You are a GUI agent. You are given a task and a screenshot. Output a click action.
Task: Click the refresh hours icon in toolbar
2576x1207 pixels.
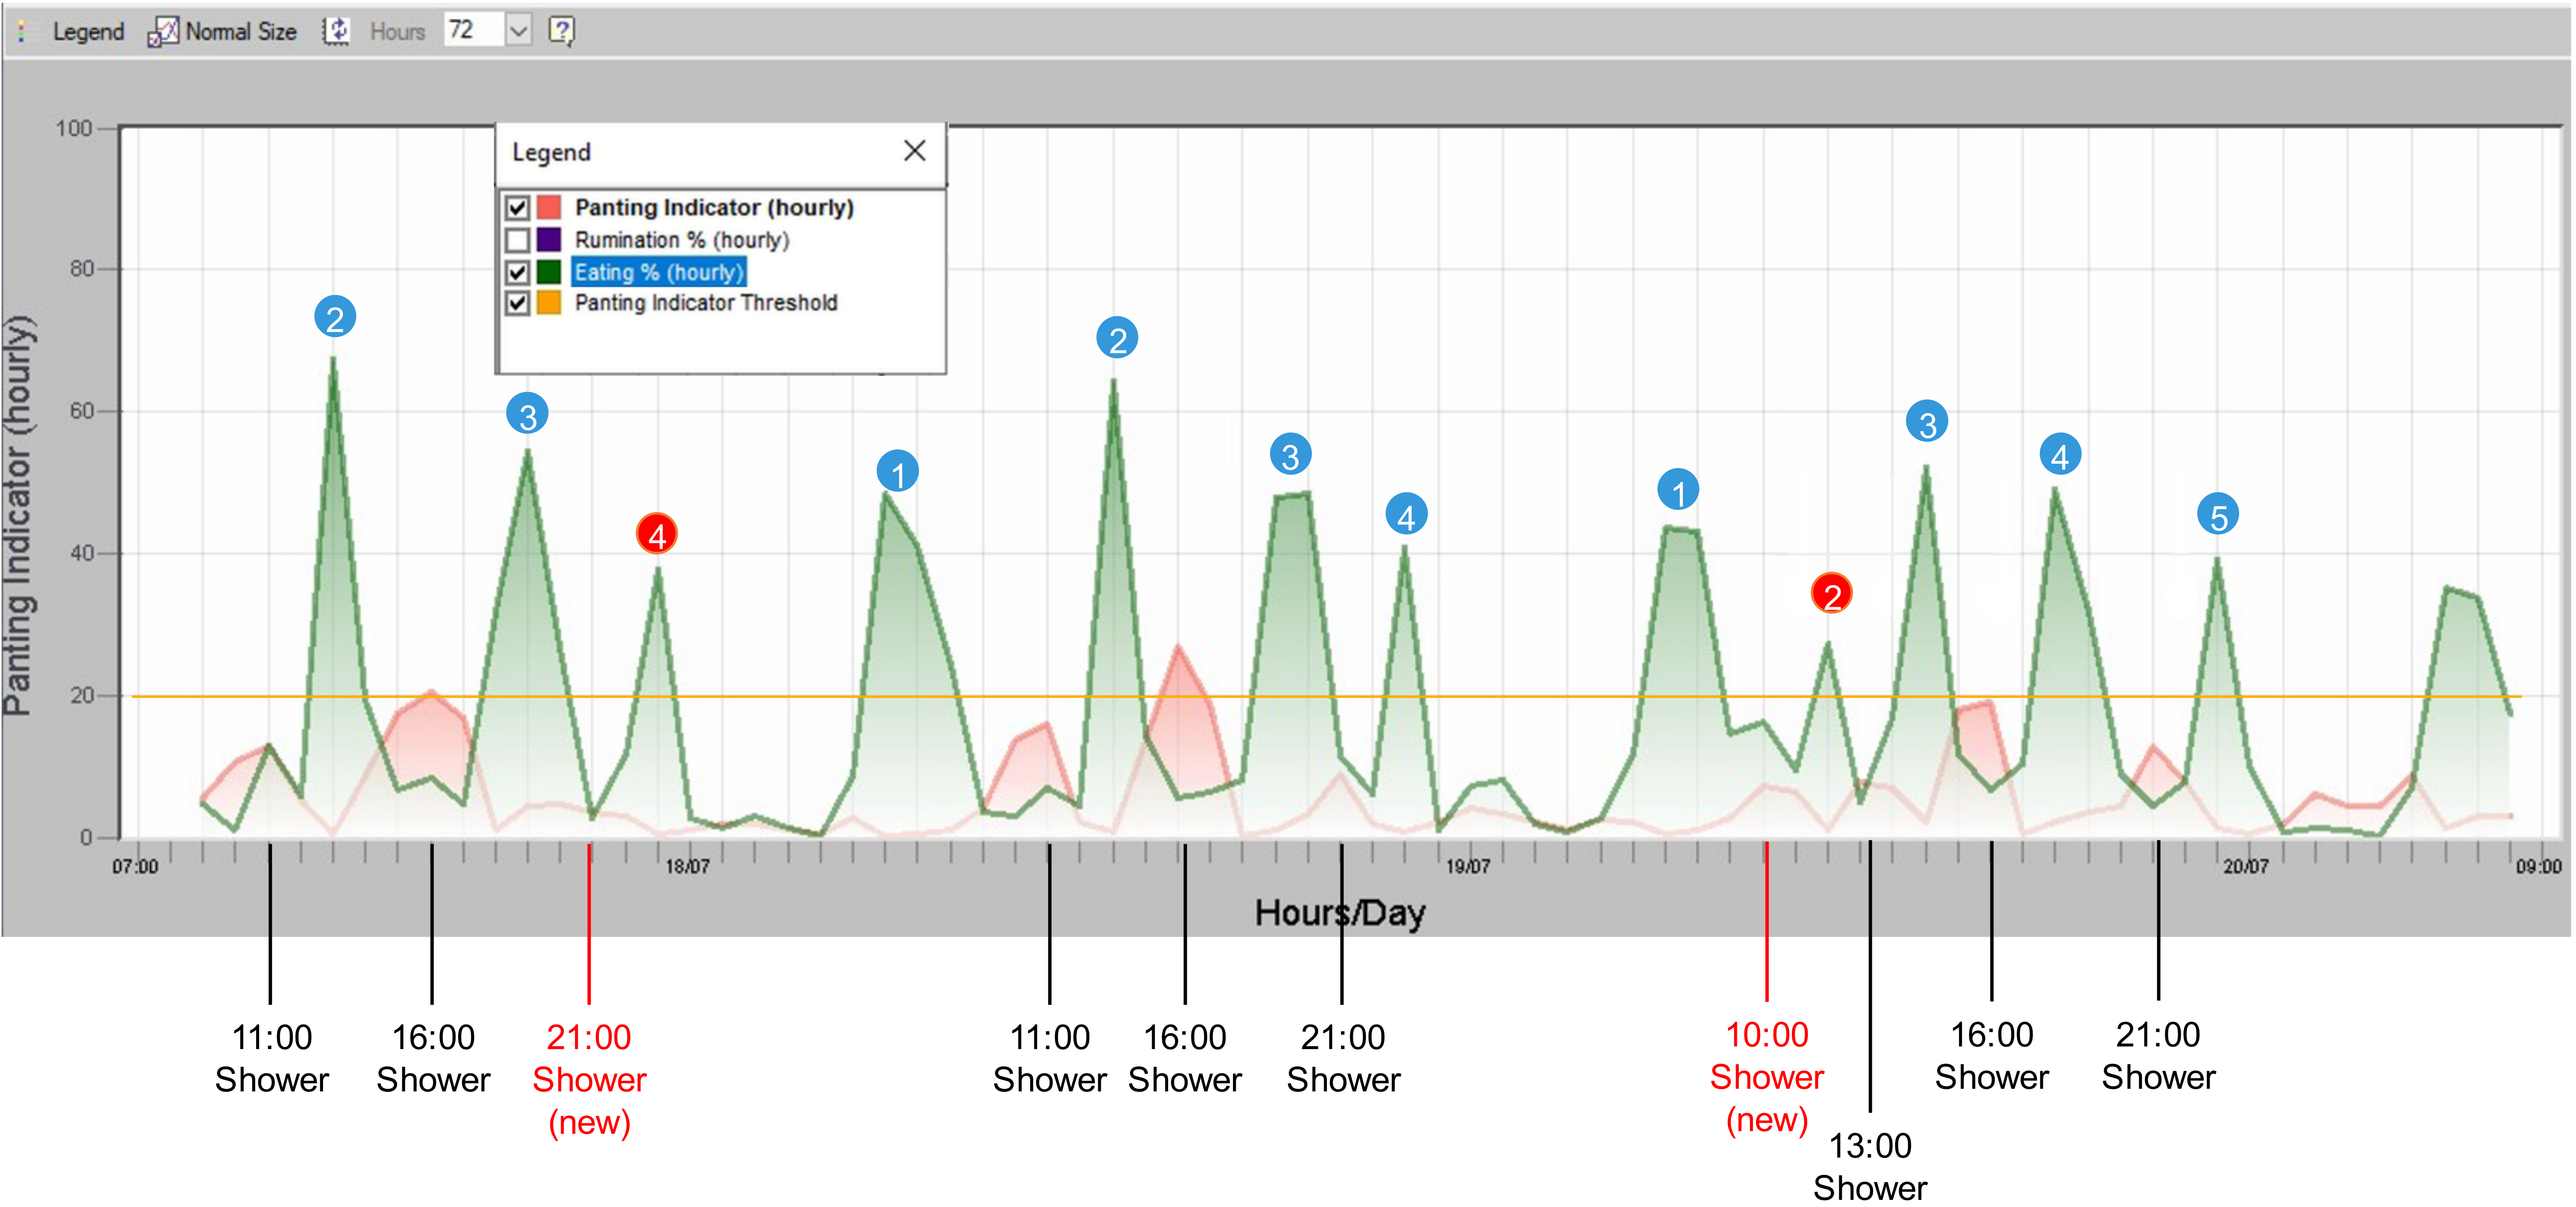(336, 31)
